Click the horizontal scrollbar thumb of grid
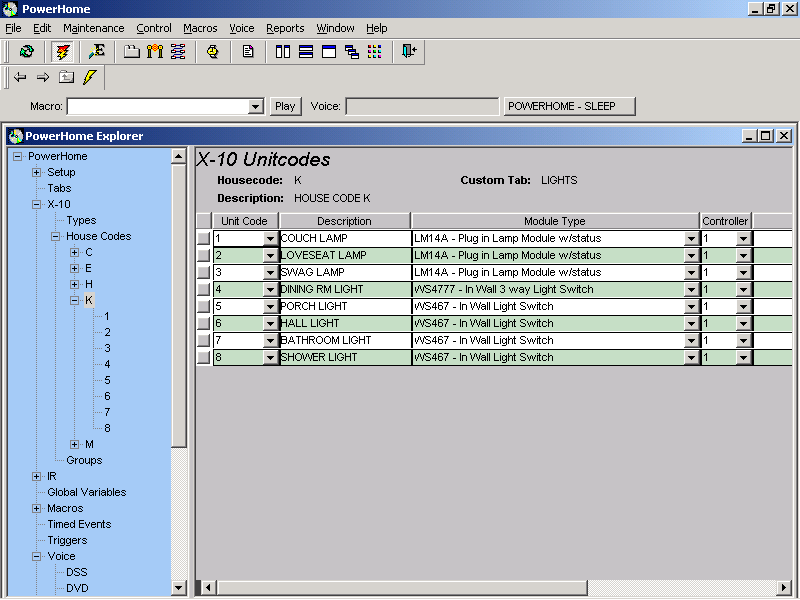This screenshot has width=800, height=600. pos(403,588)
